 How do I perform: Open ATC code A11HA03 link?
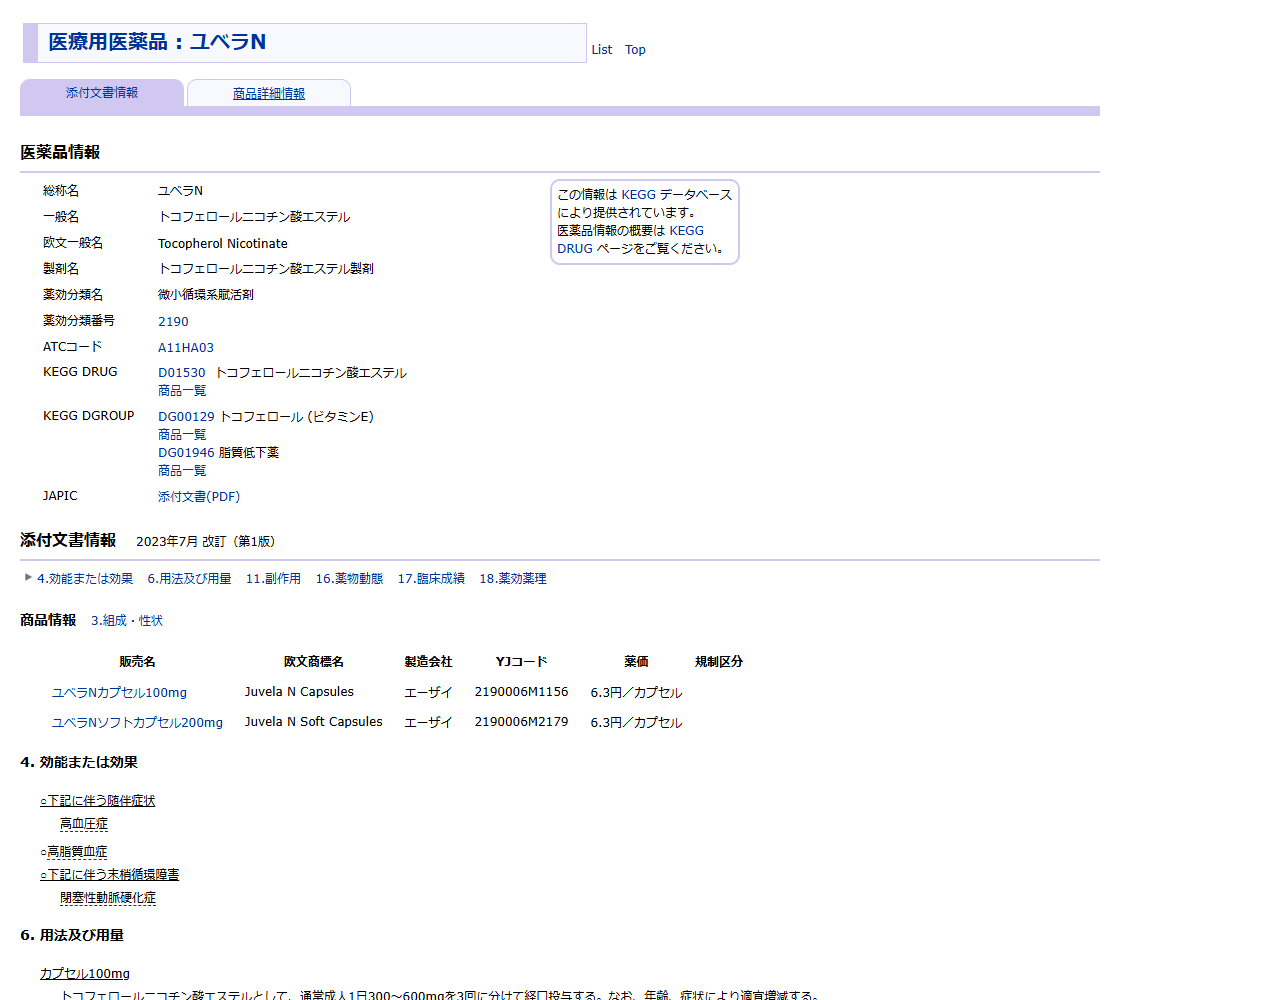coord(186,348)
